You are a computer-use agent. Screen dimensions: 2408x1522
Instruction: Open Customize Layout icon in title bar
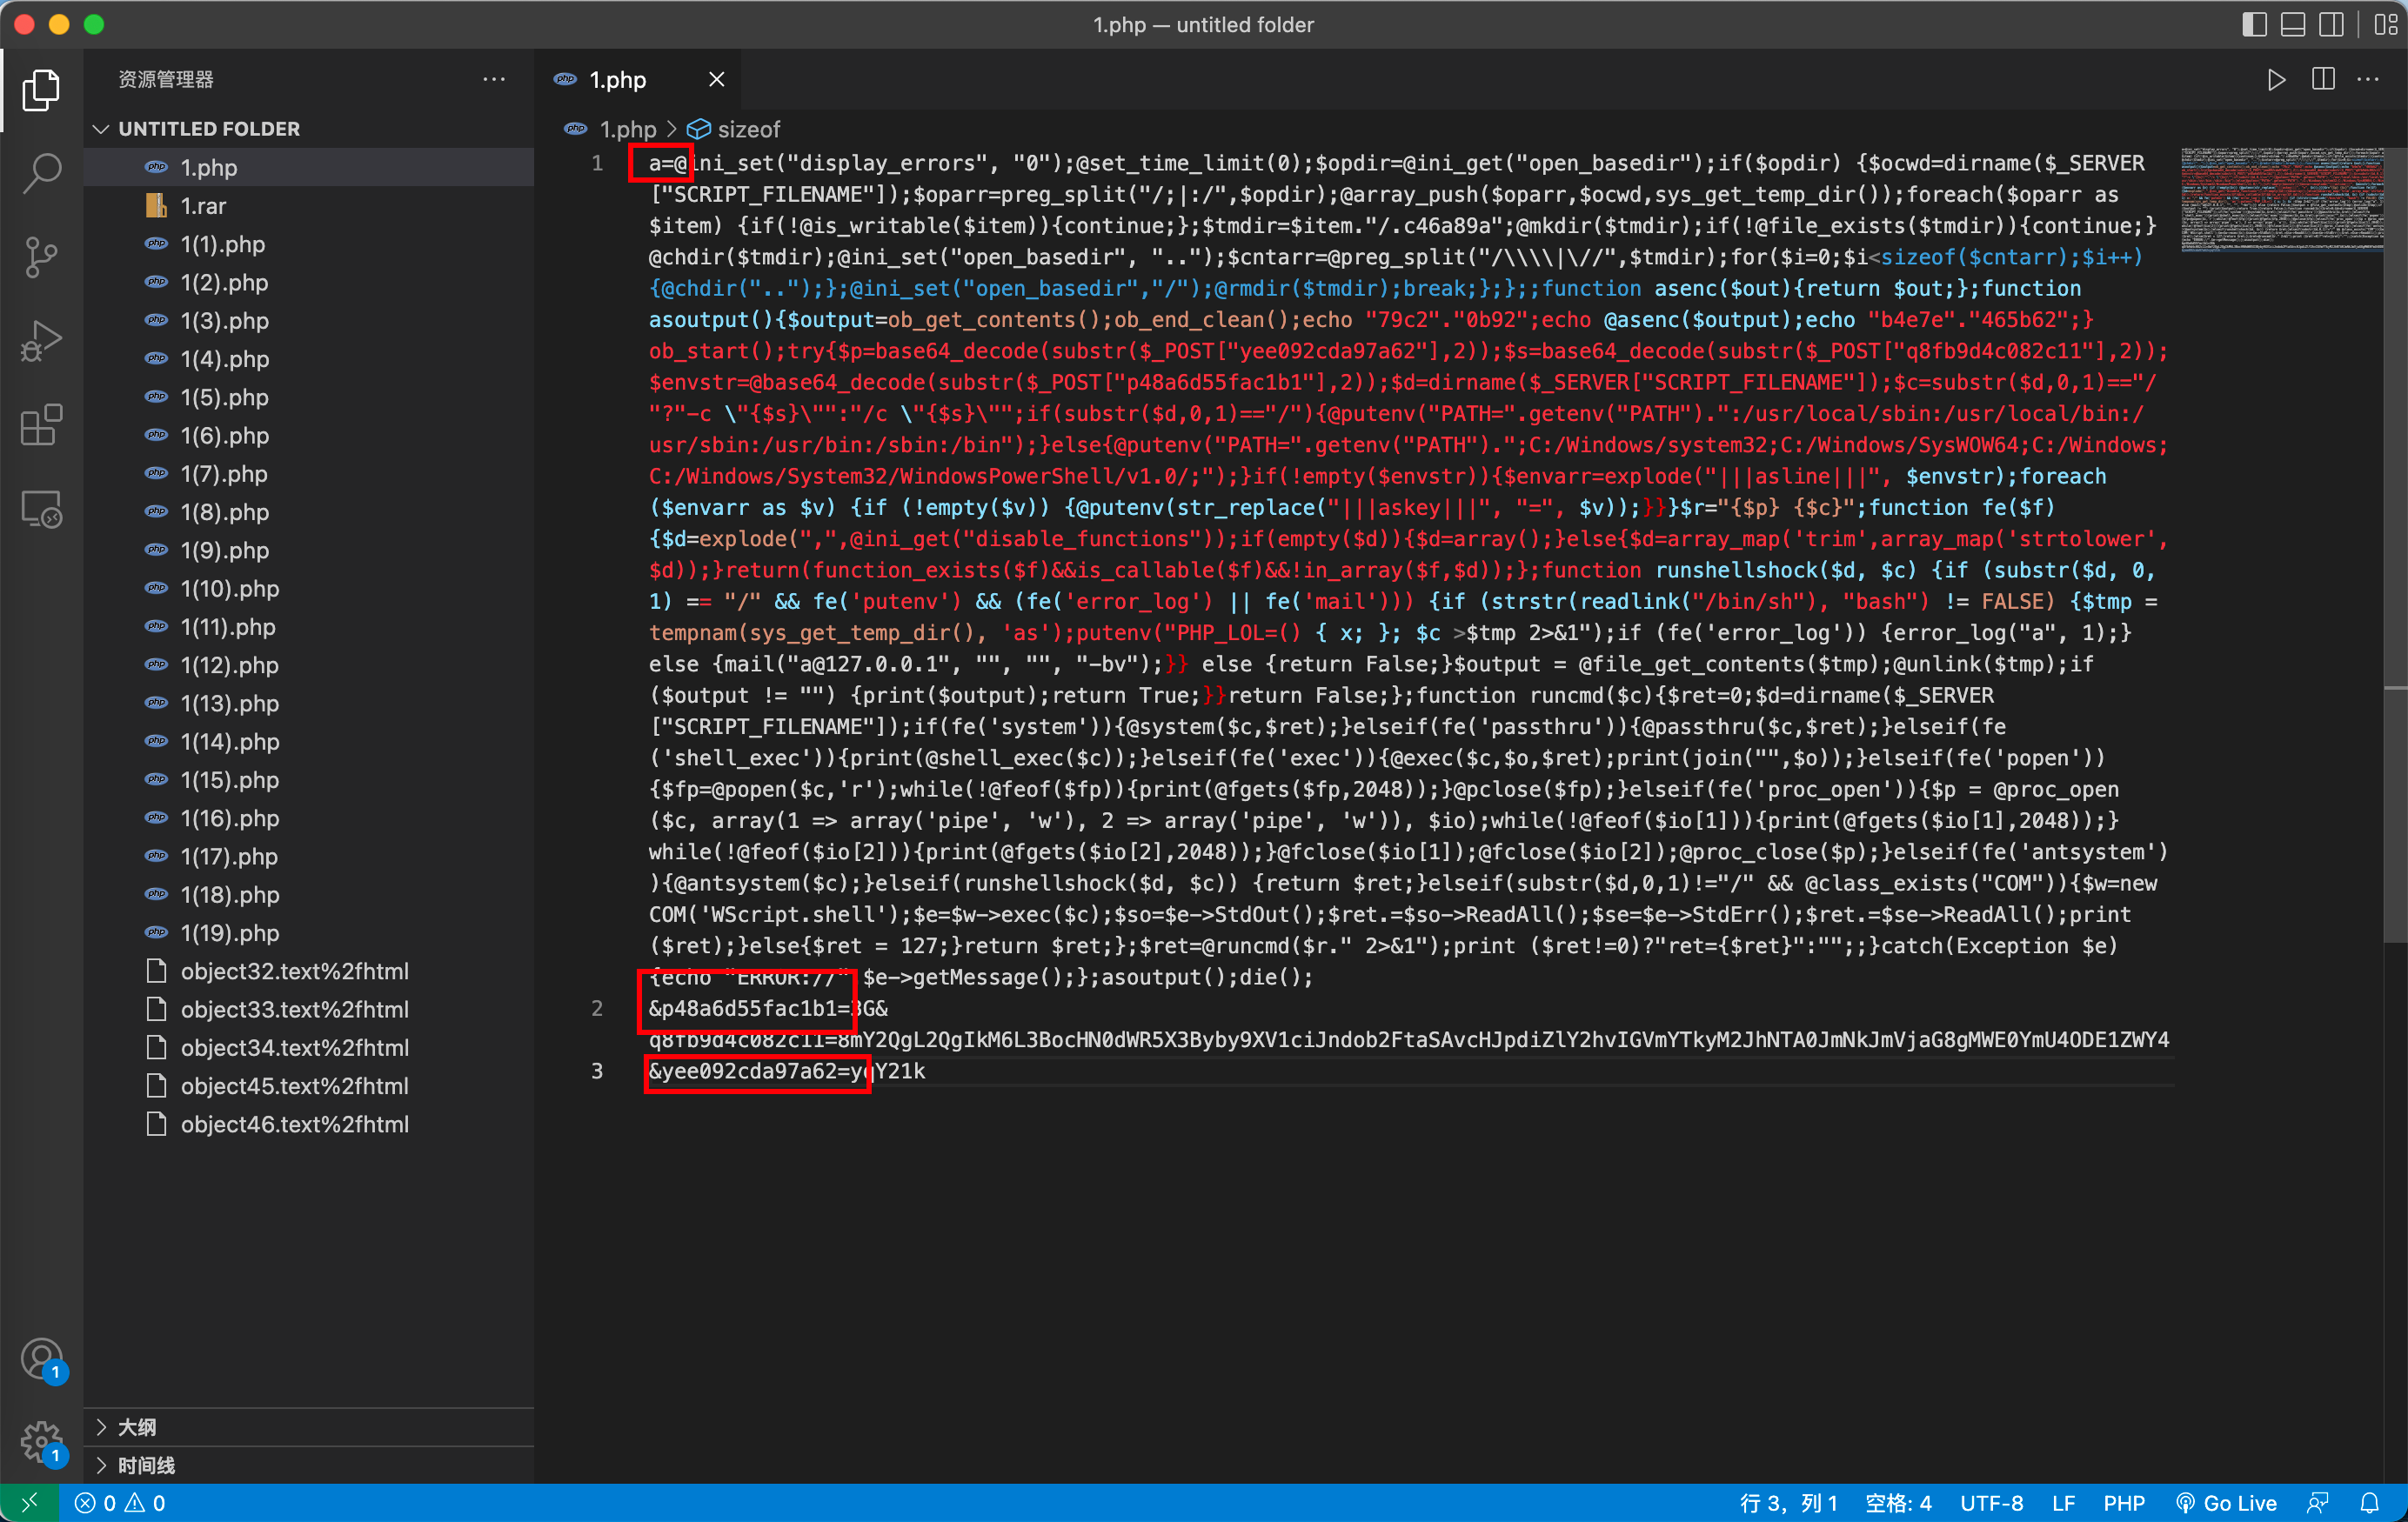coord(2385,24)
